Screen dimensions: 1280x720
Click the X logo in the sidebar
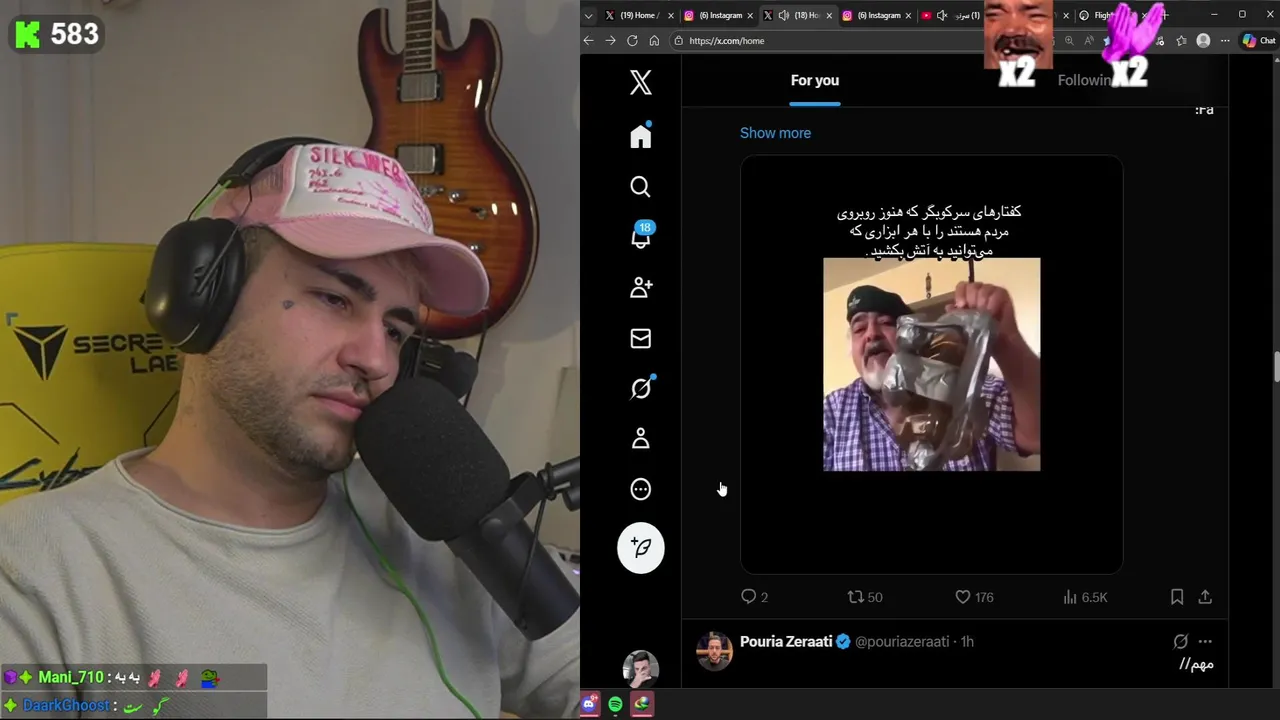click(x=641, y=82)
